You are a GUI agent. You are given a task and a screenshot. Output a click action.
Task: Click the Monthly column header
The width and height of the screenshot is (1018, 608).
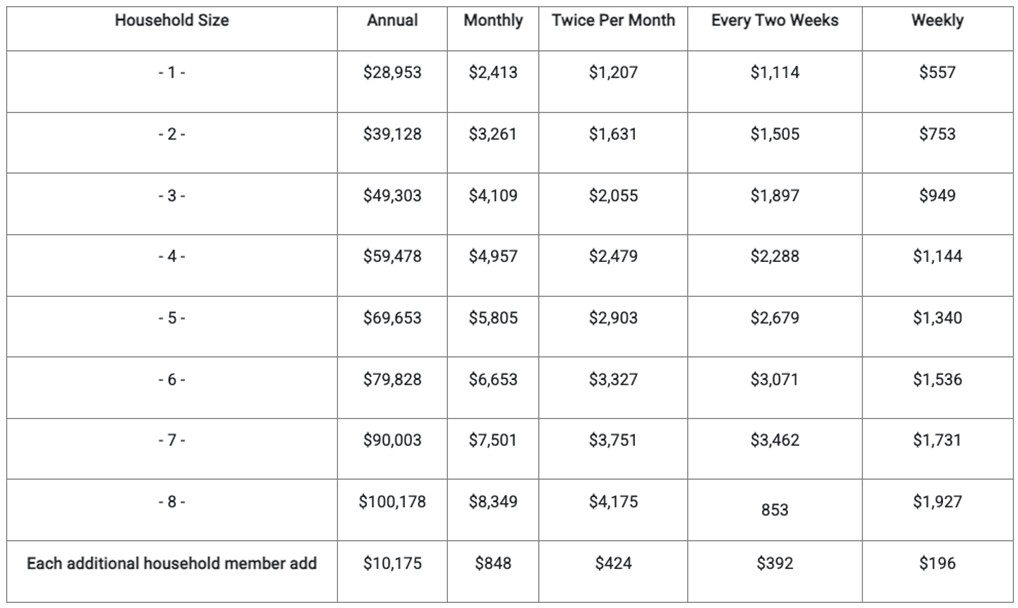pos(493,20)
